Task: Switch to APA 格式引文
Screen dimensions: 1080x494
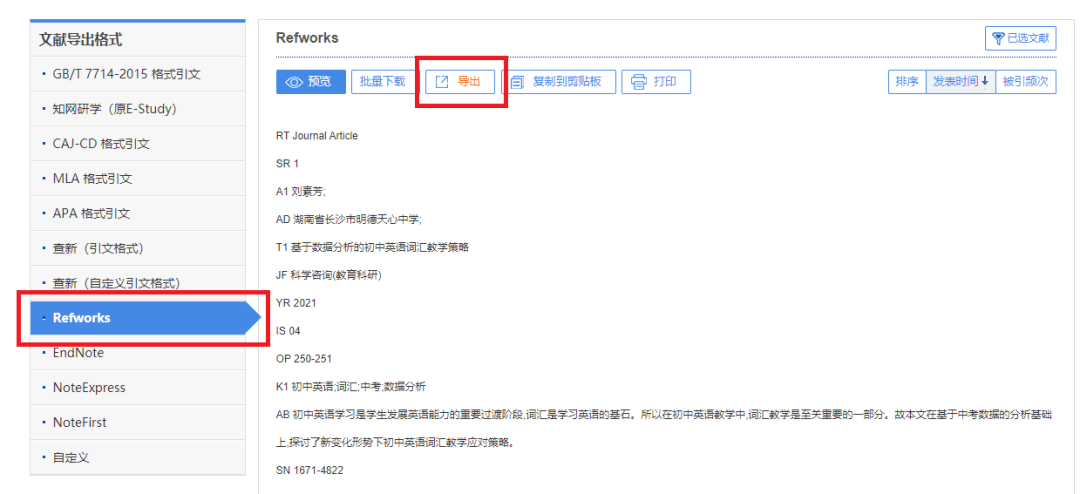Action: [138, 214]
